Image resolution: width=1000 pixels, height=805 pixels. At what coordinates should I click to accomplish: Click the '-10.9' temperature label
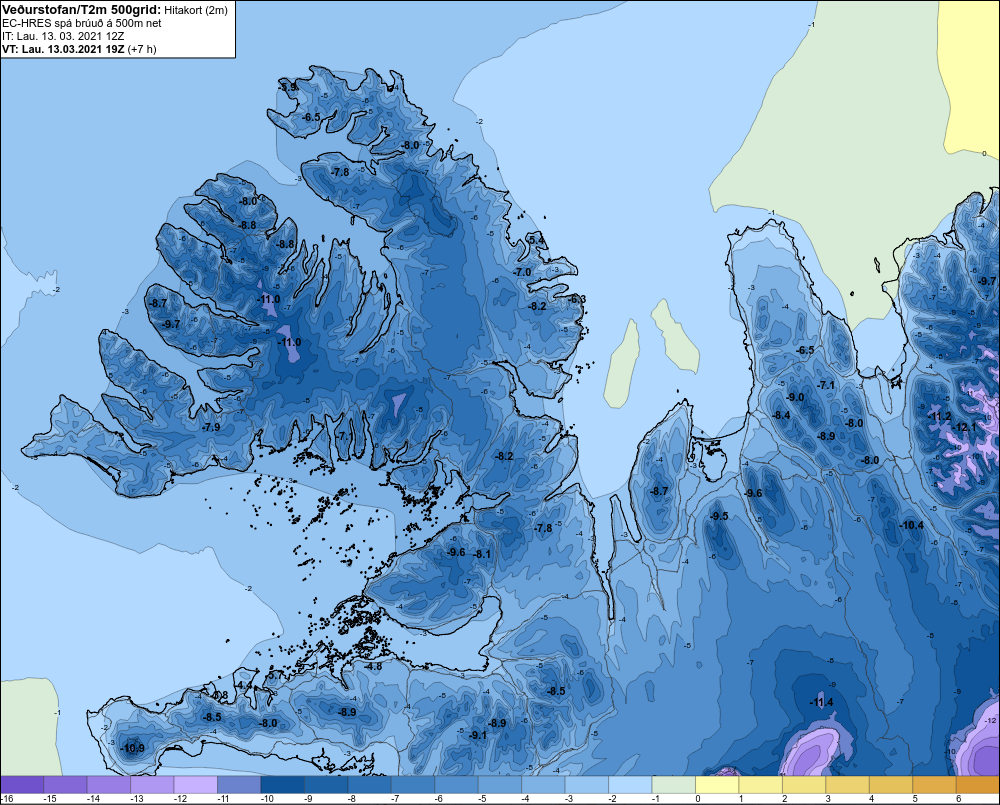[133, 748]
